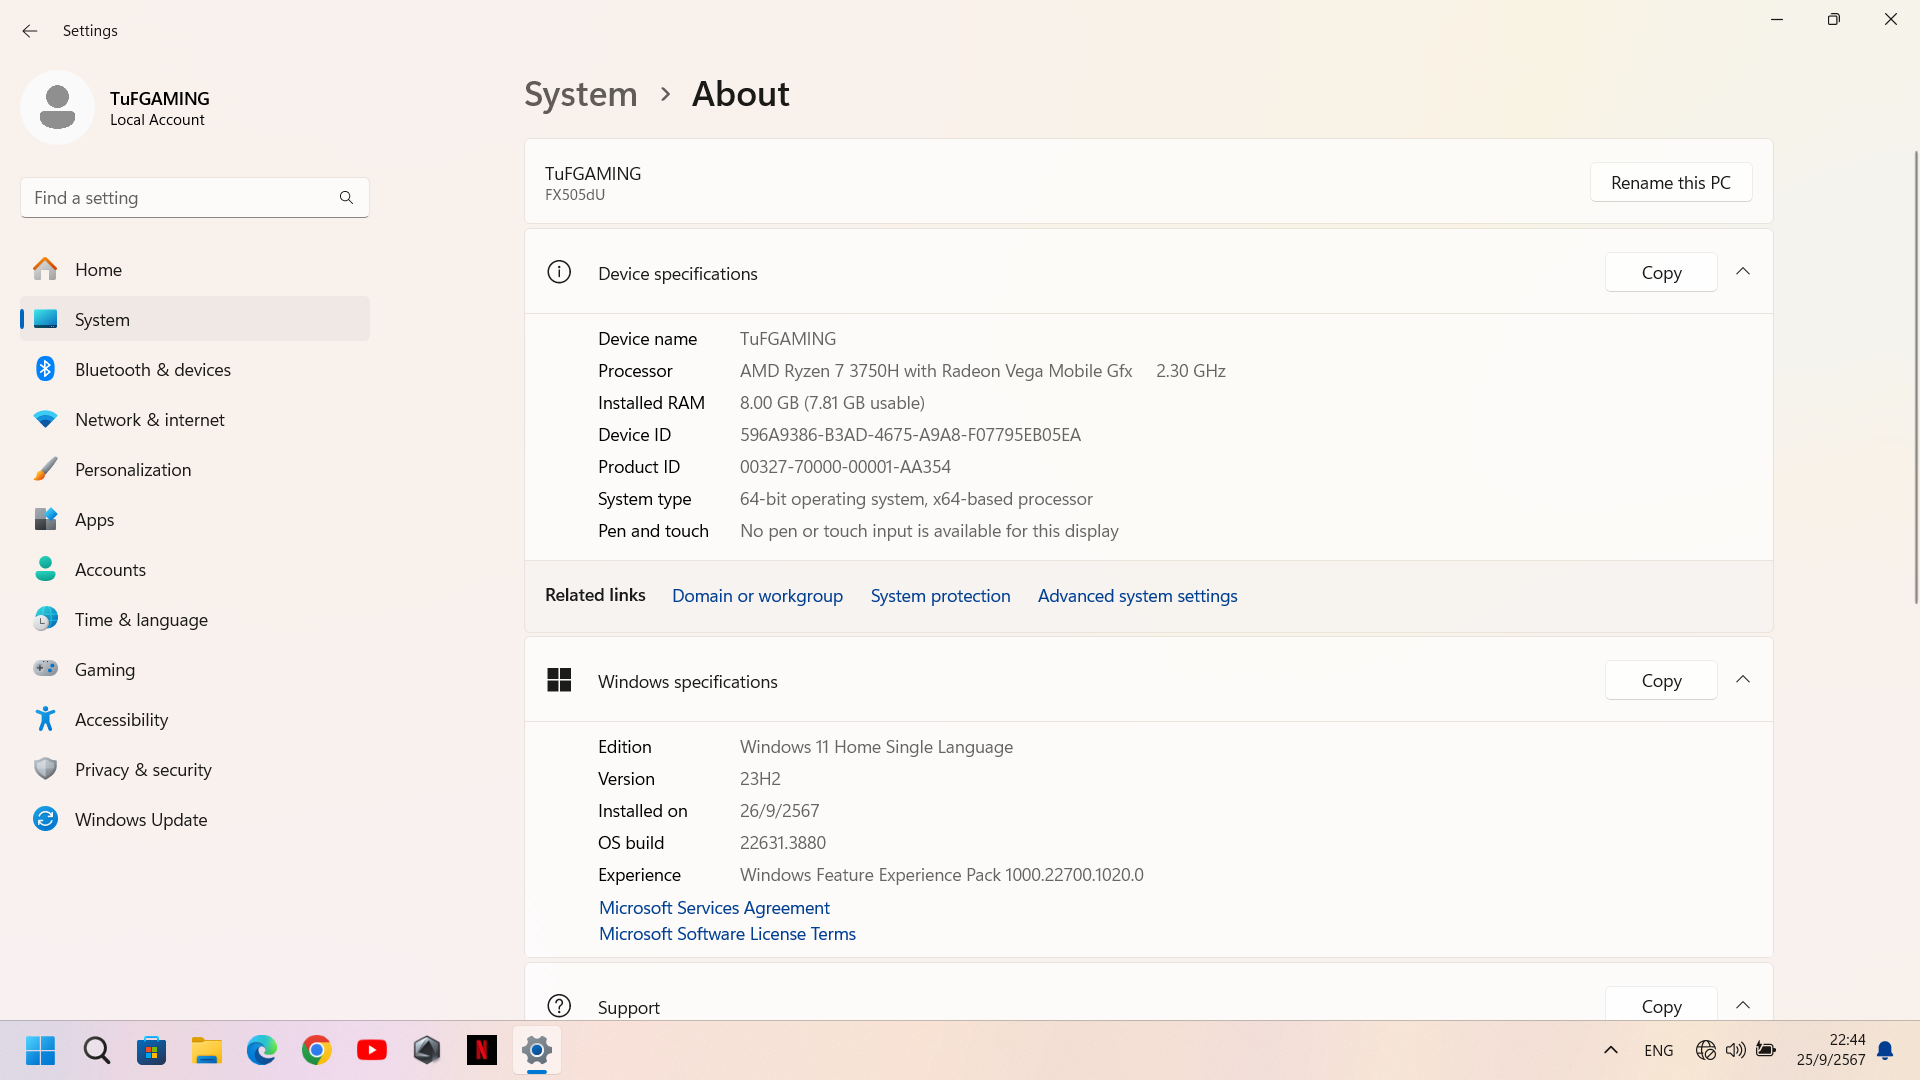This screenshot has height=1080, width=1920.
Task: Click the Find a setting search box
Action: tap(195, 198)
